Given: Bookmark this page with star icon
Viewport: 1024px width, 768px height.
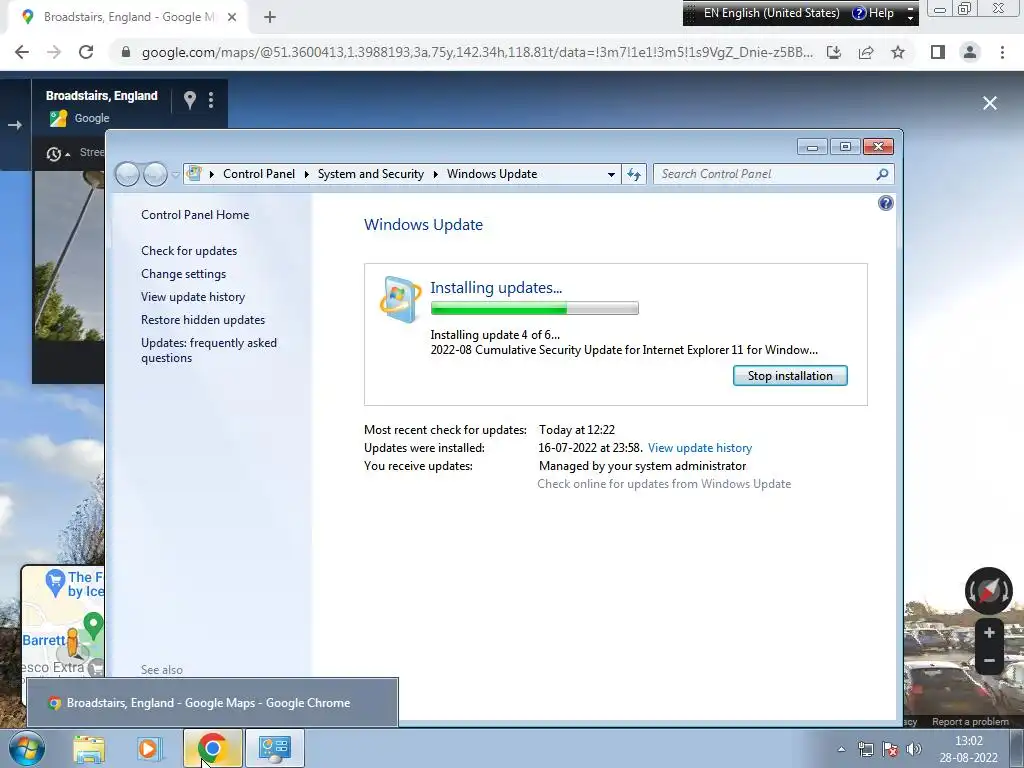Looking at the screenshot, I should pyautogui.click(x=898, y=52).
